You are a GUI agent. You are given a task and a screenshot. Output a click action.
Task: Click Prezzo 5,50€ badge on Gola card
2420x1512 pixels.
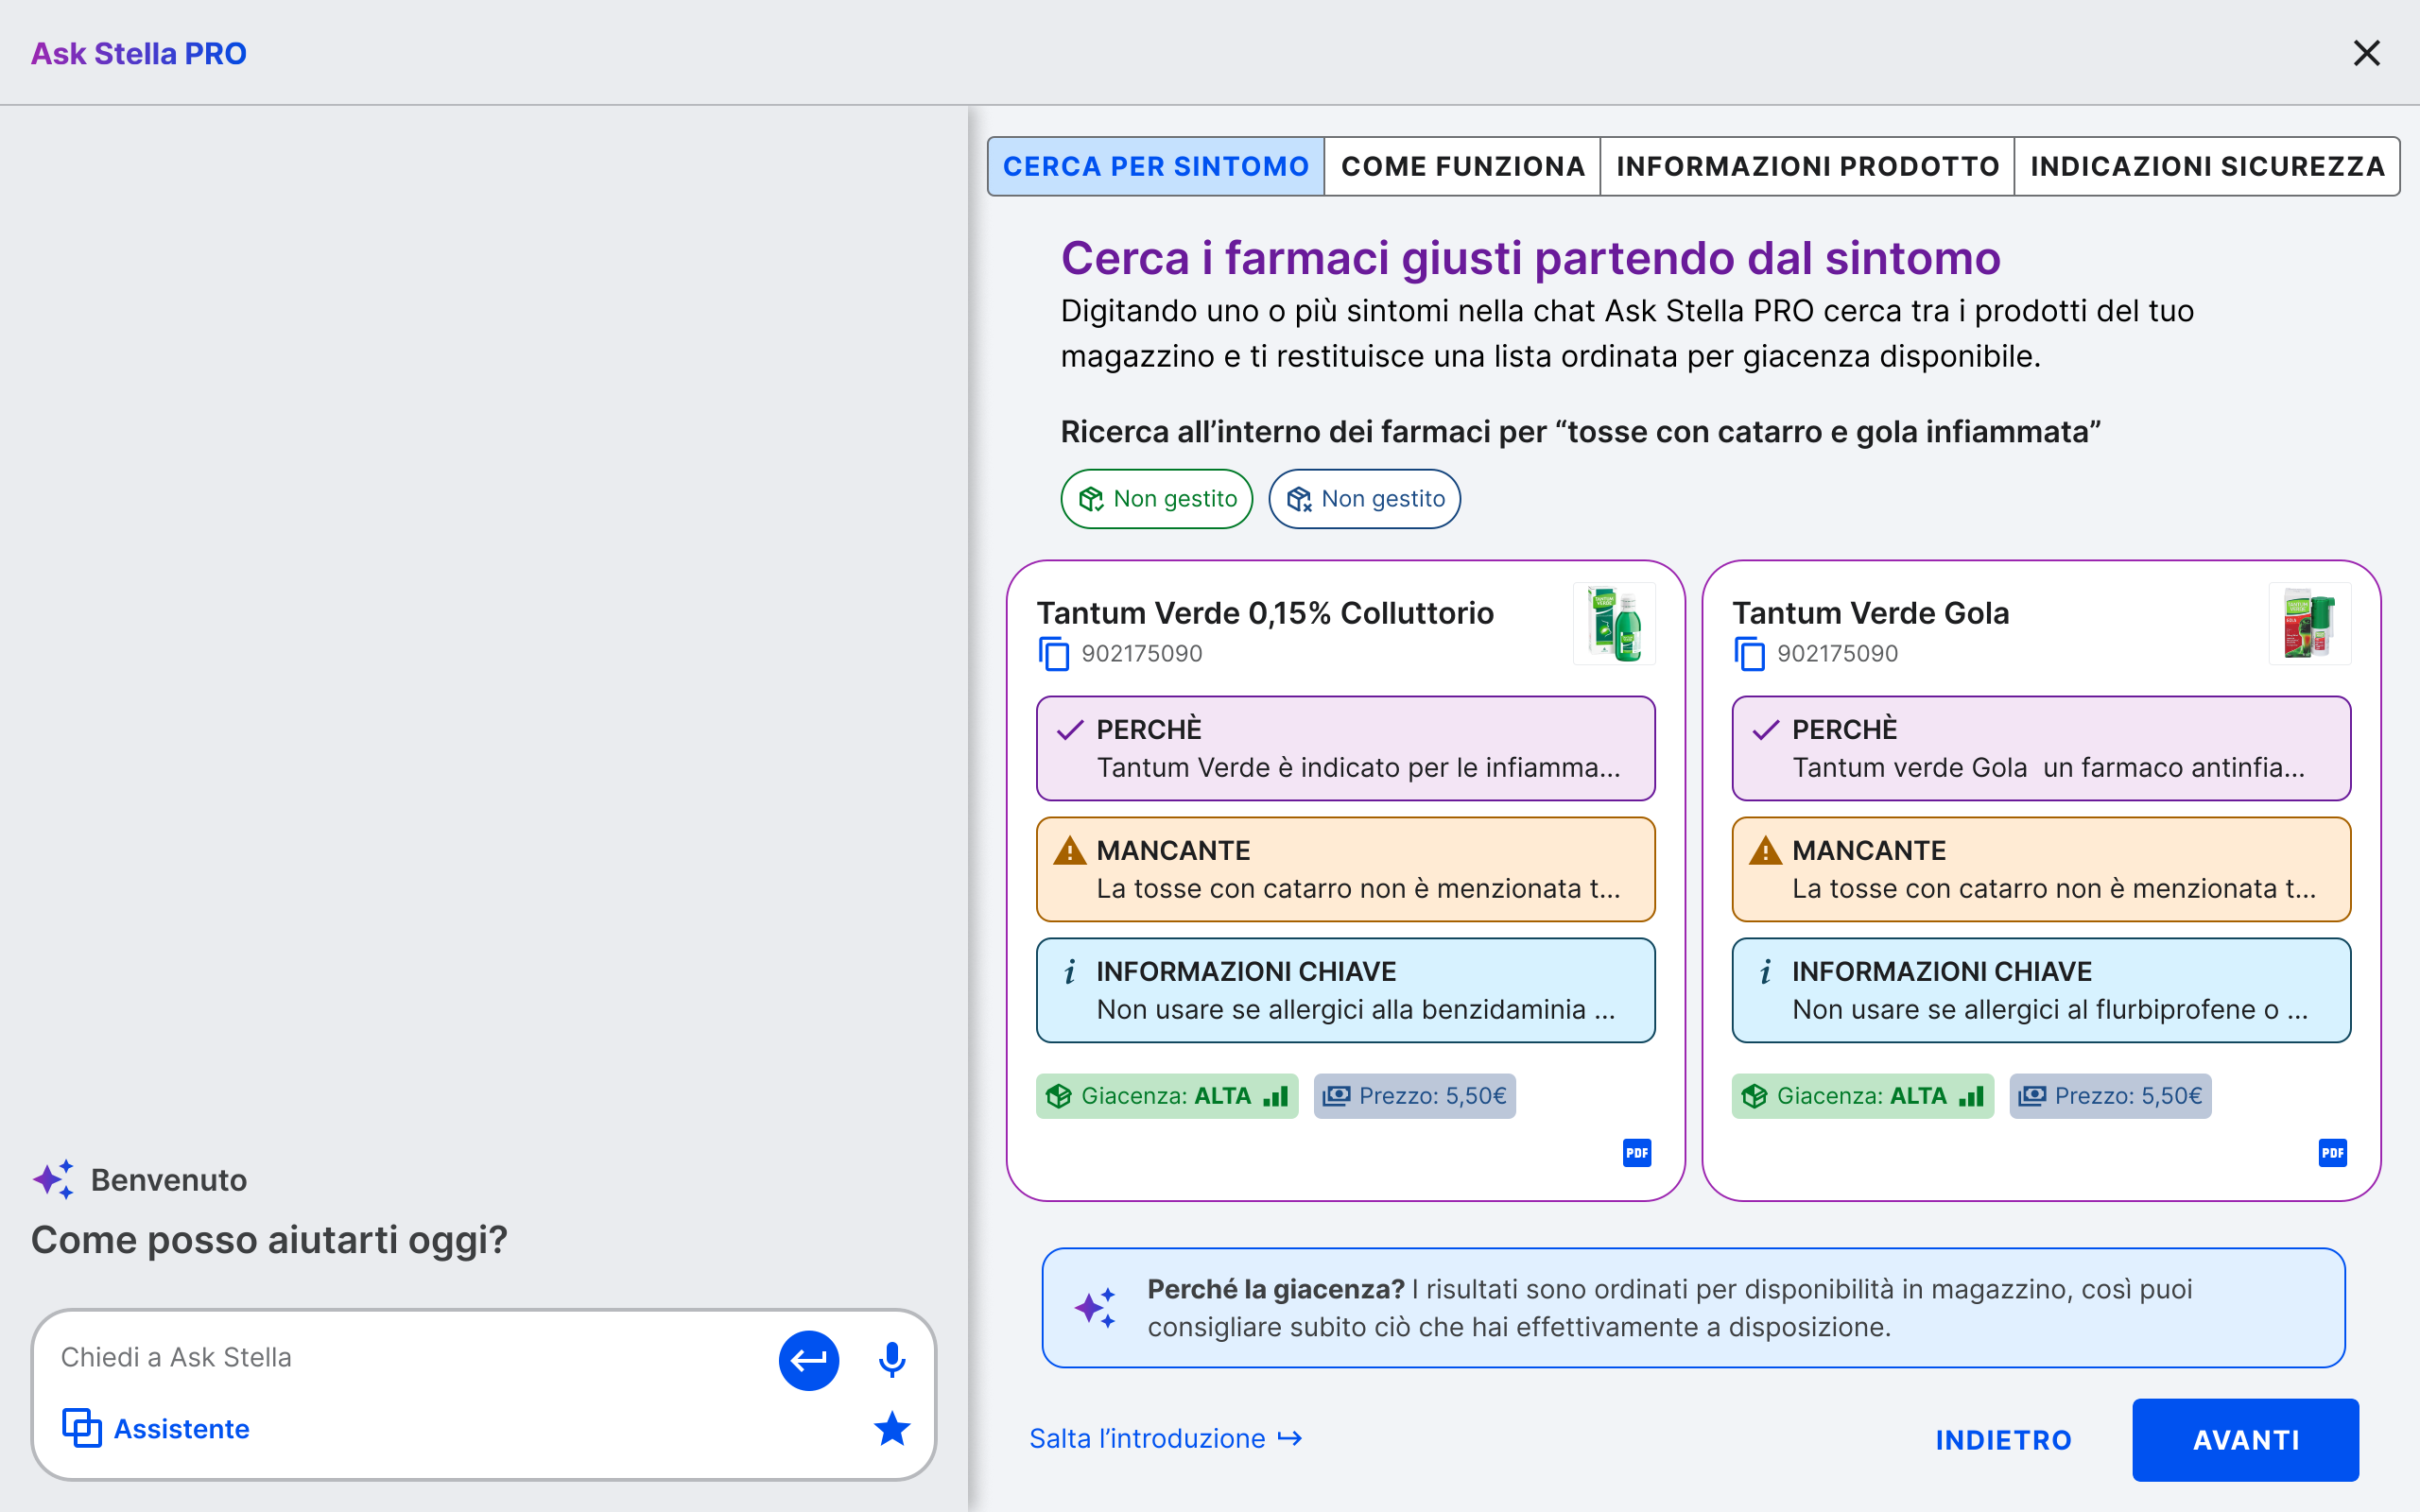point(2111,1096)
